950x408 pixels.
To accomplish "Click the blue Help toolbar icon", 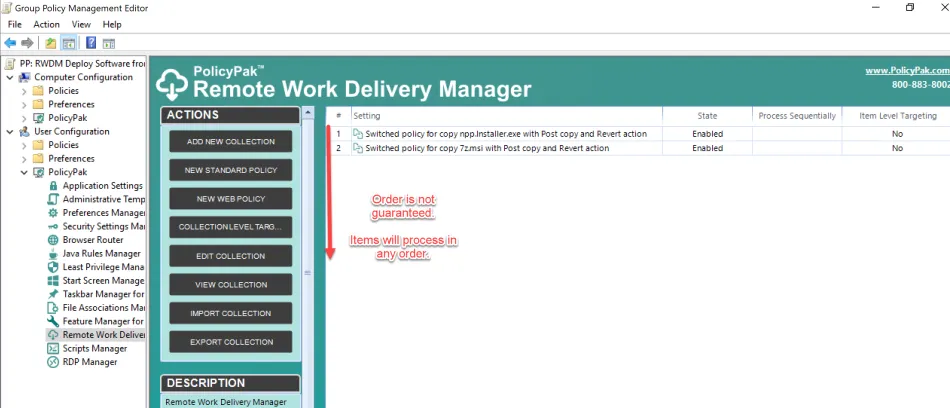I will tap(91, 43).
